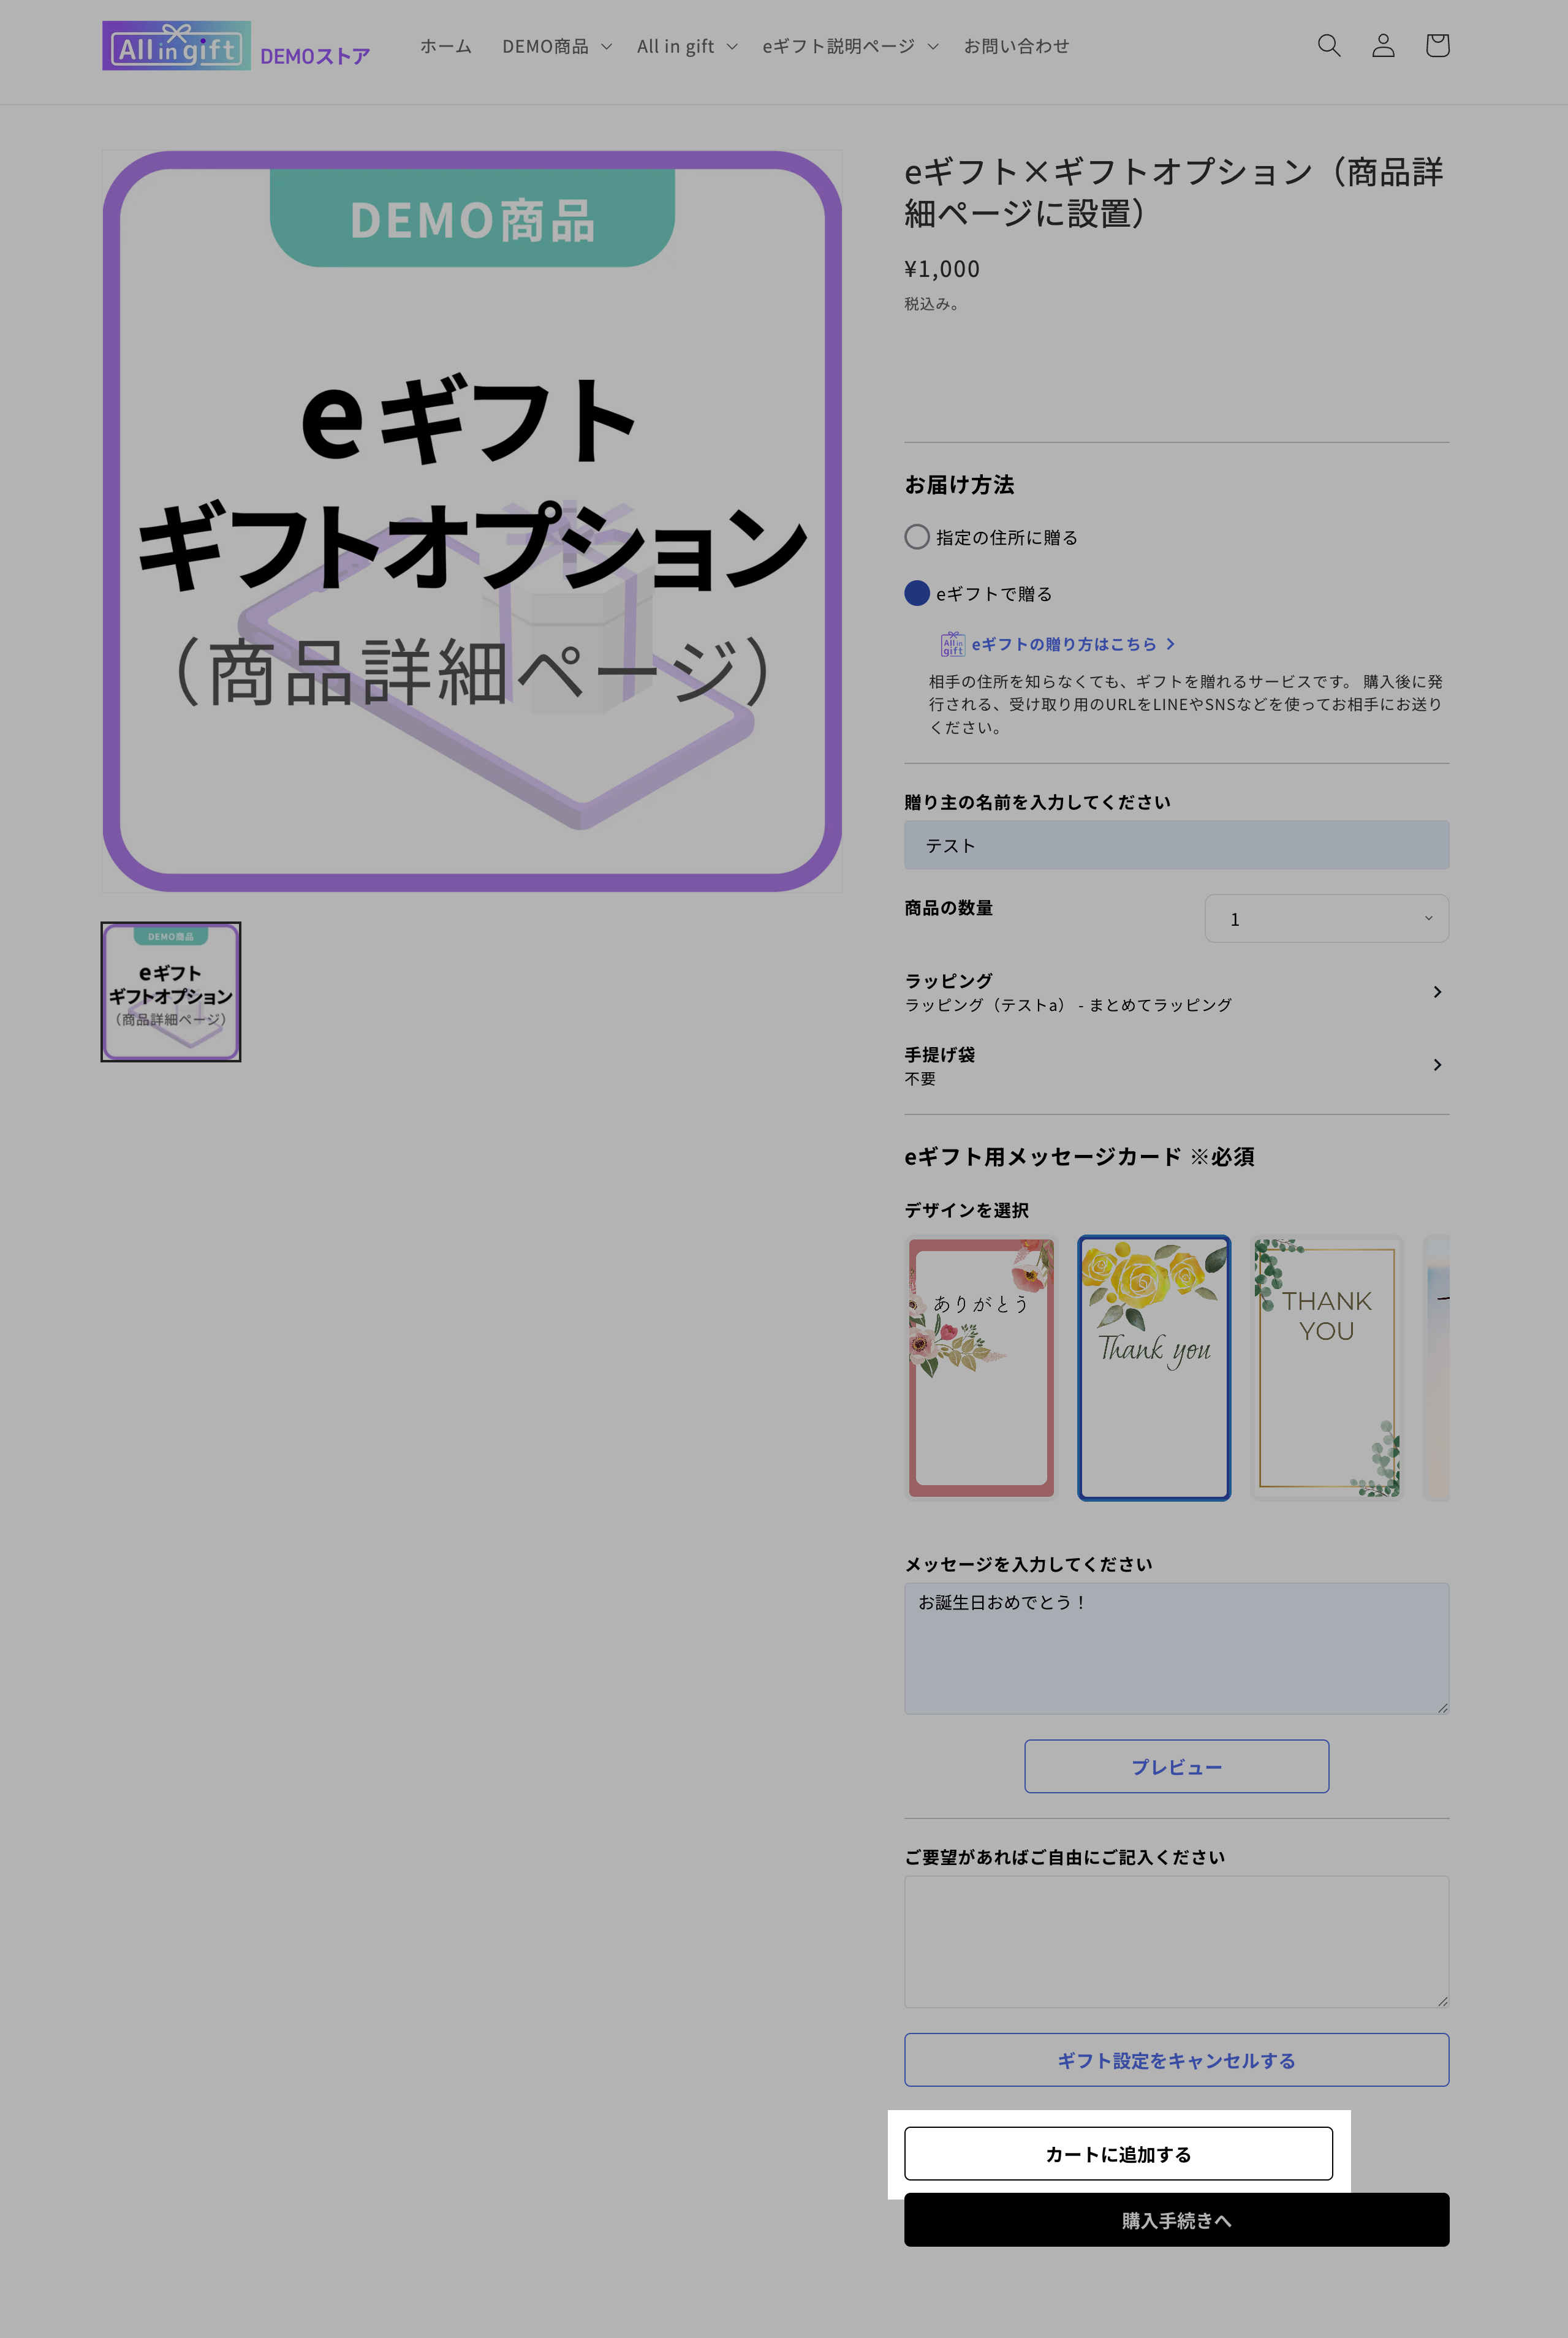
Task: Click the search magnifier icon
Action: pyautogui.click(x=1328, y=45)
